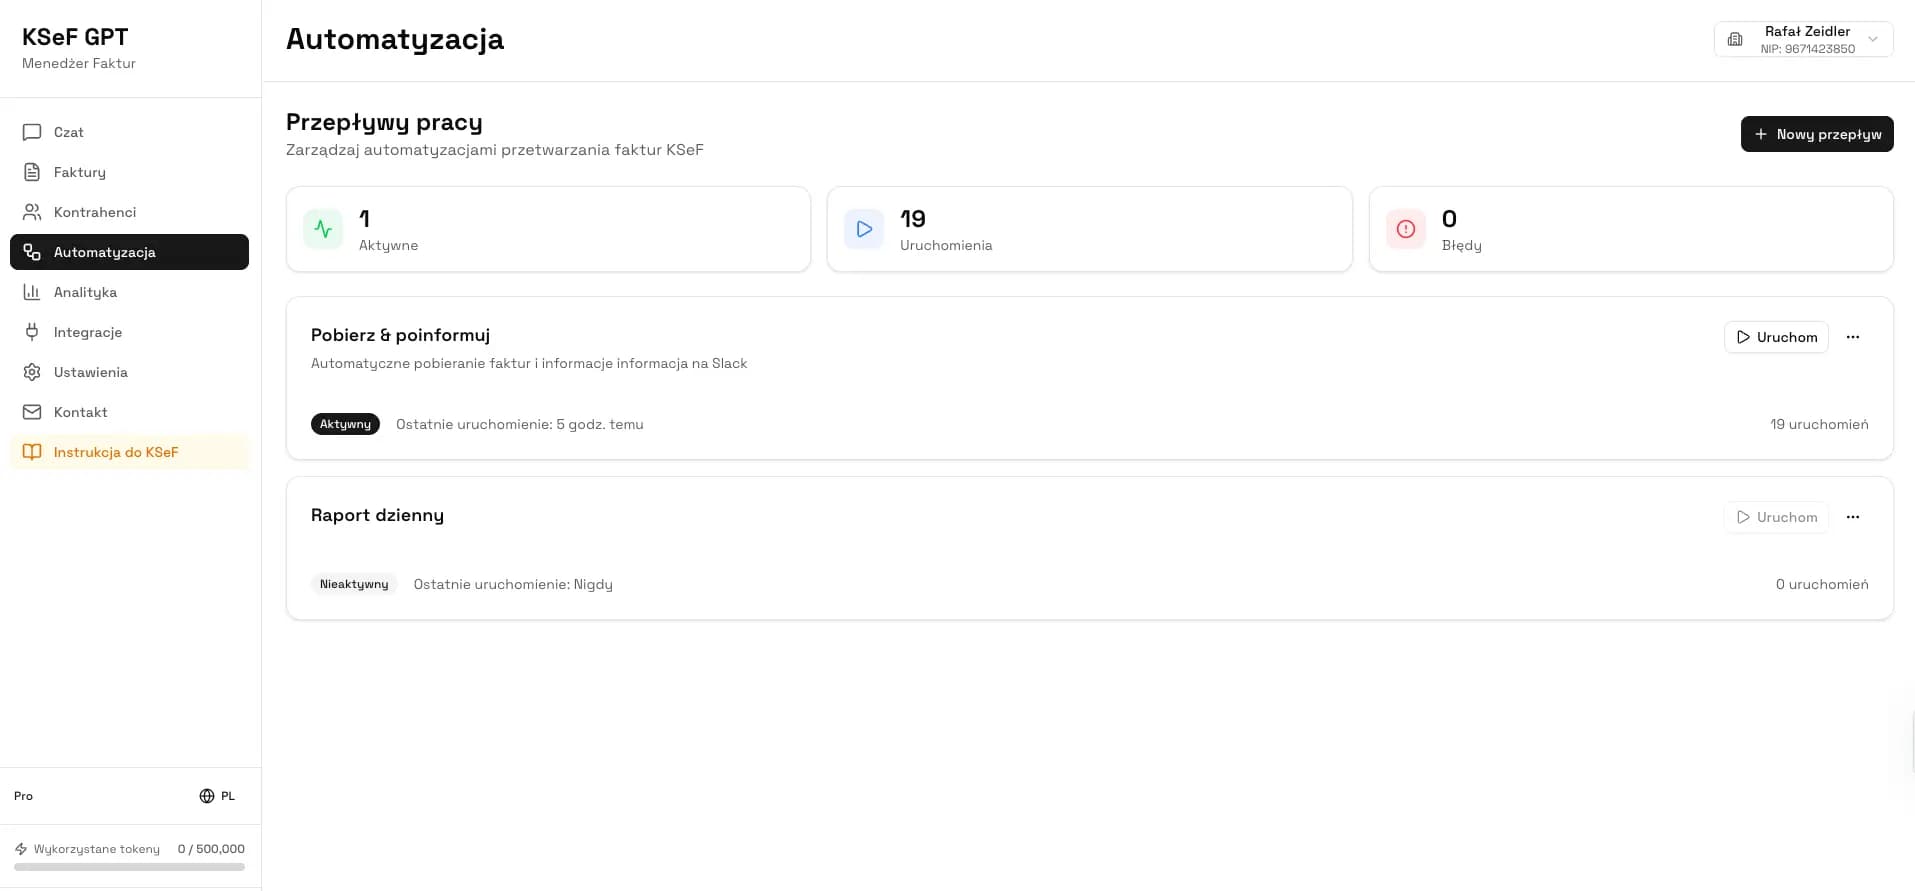Toggle the Aktywny status badge
The height and width of the screenshot is (891, 1915).
point(345,424)
